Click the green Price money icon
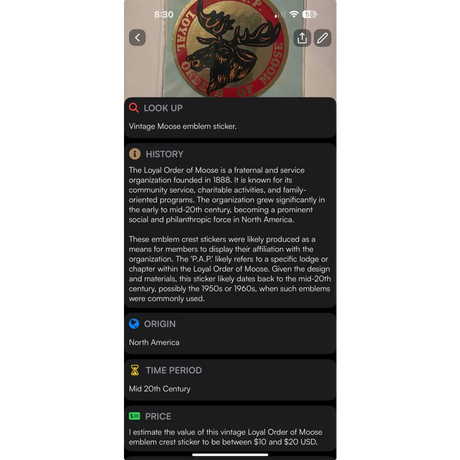Screen dimensions: 460x460 pos(134,416)
